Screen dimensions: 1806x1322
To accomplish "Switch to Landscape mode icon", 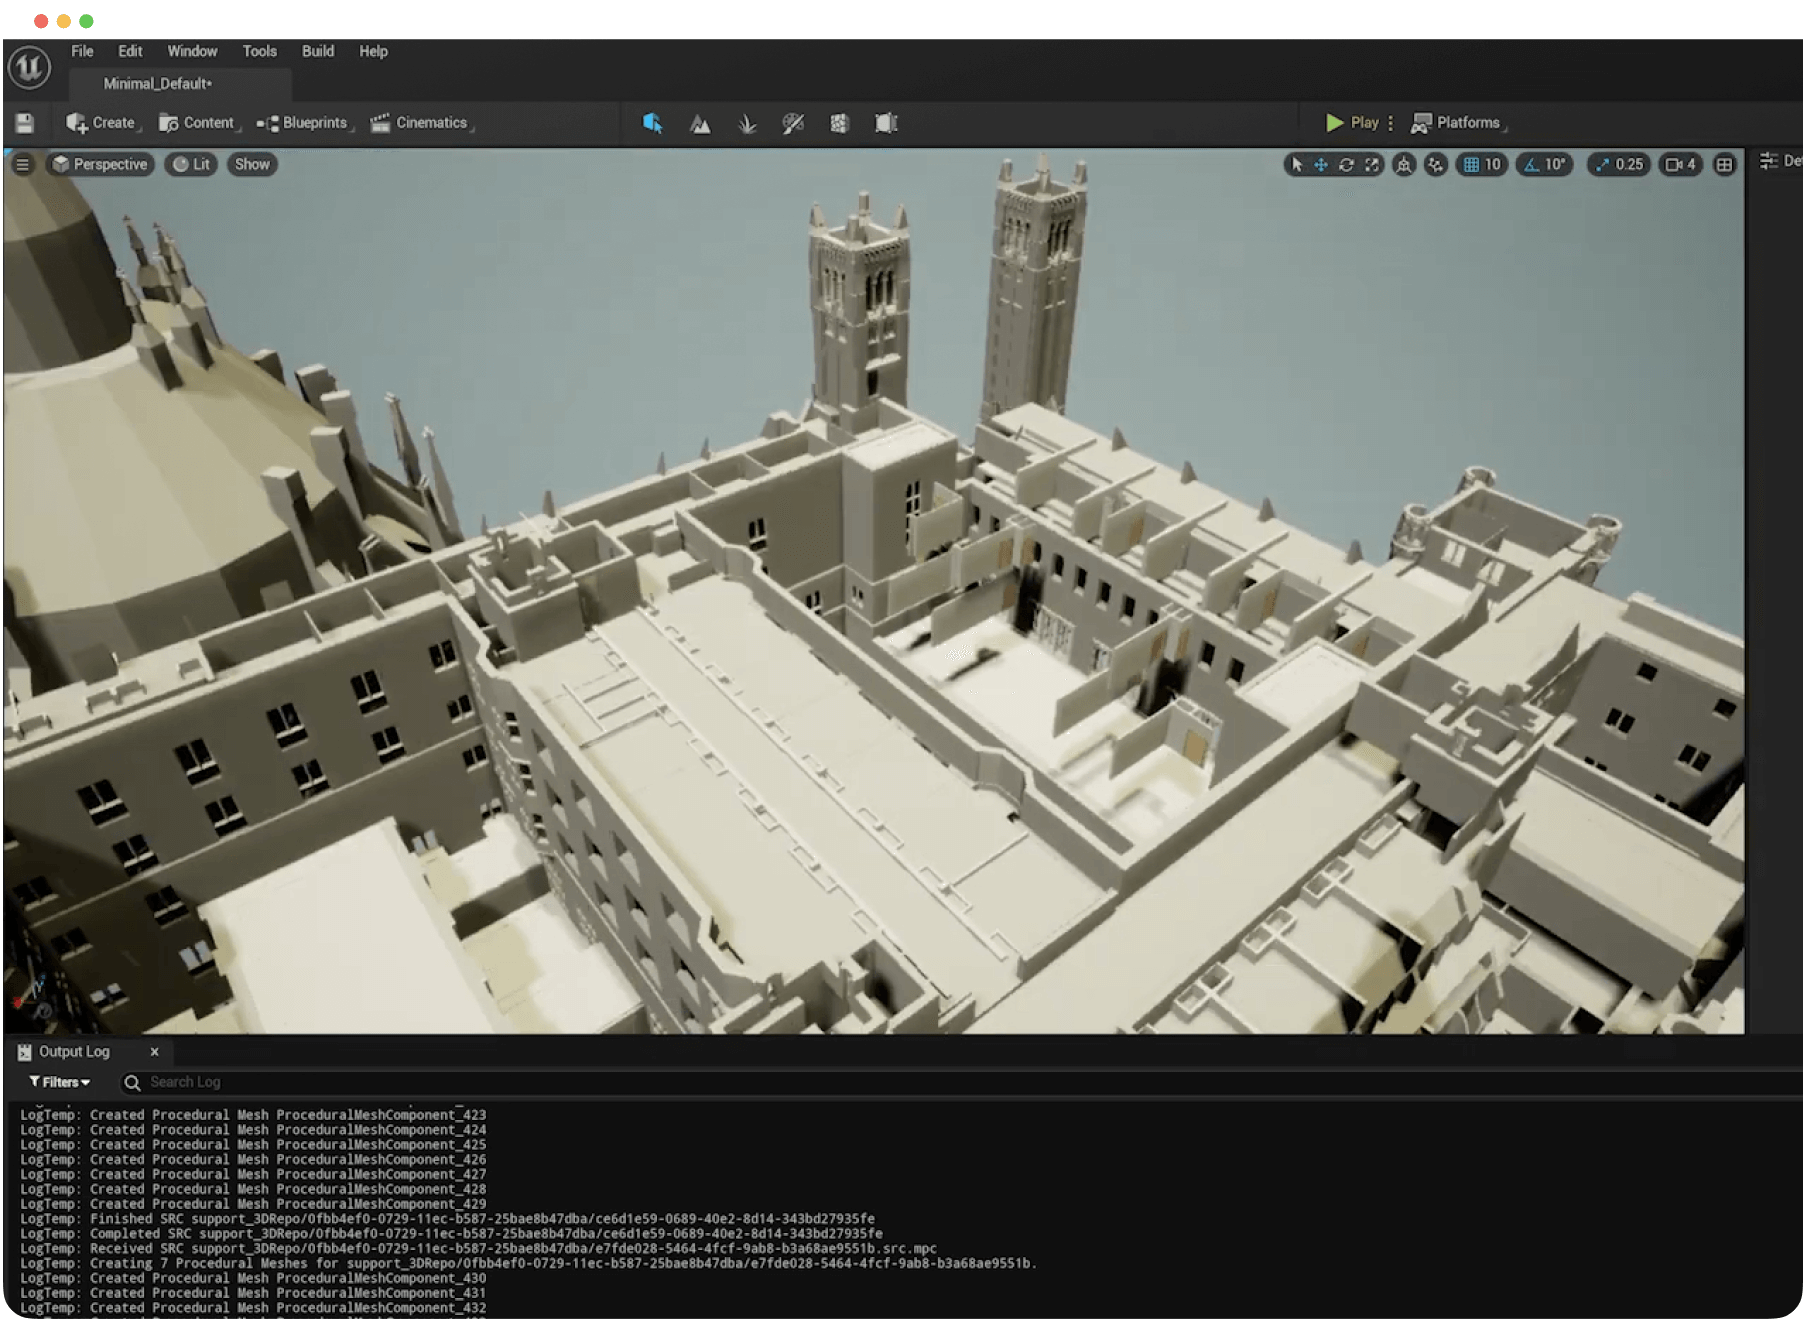I will [700, 124].
